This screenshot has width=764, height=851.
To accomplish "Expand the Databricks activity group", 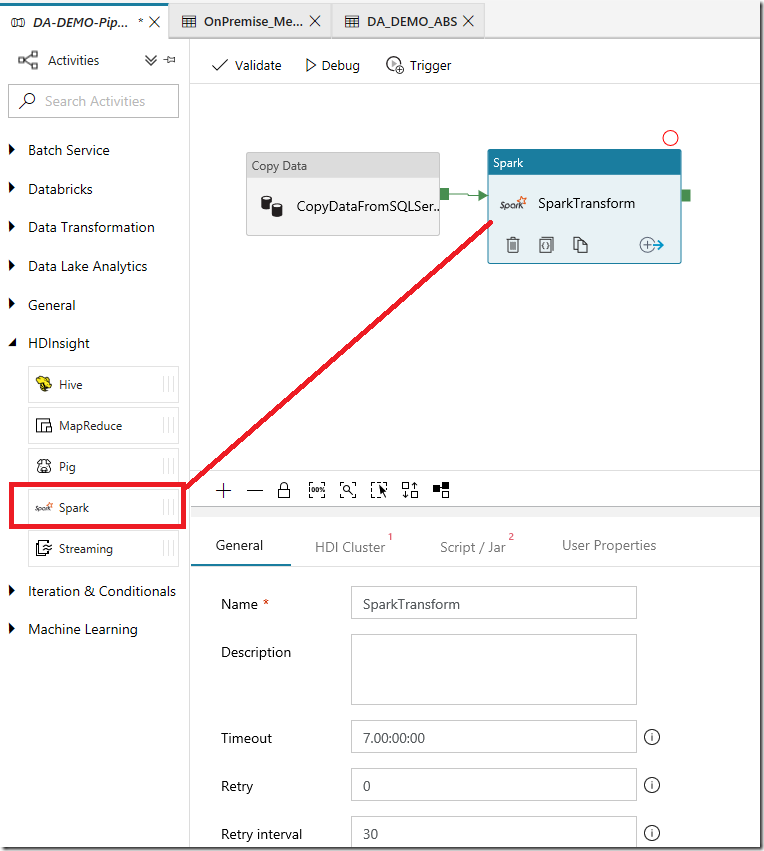I will tap(13, 189).
